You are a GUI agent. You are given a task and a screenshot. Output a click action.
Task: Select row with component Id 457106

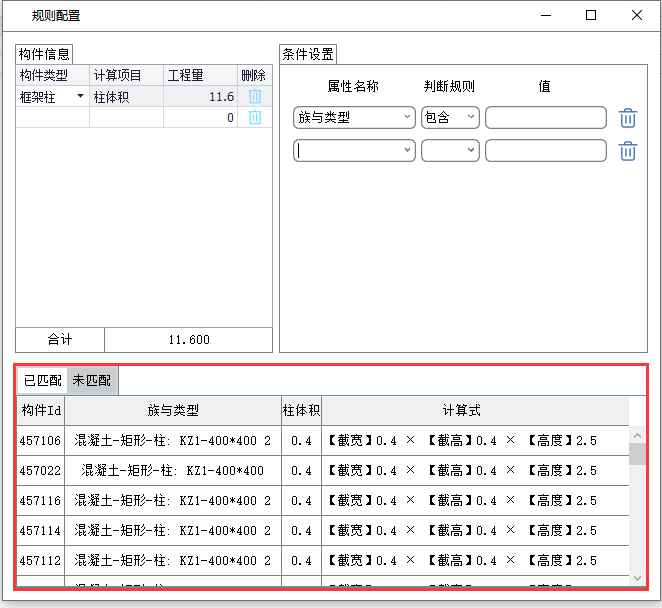click(323, 441)
